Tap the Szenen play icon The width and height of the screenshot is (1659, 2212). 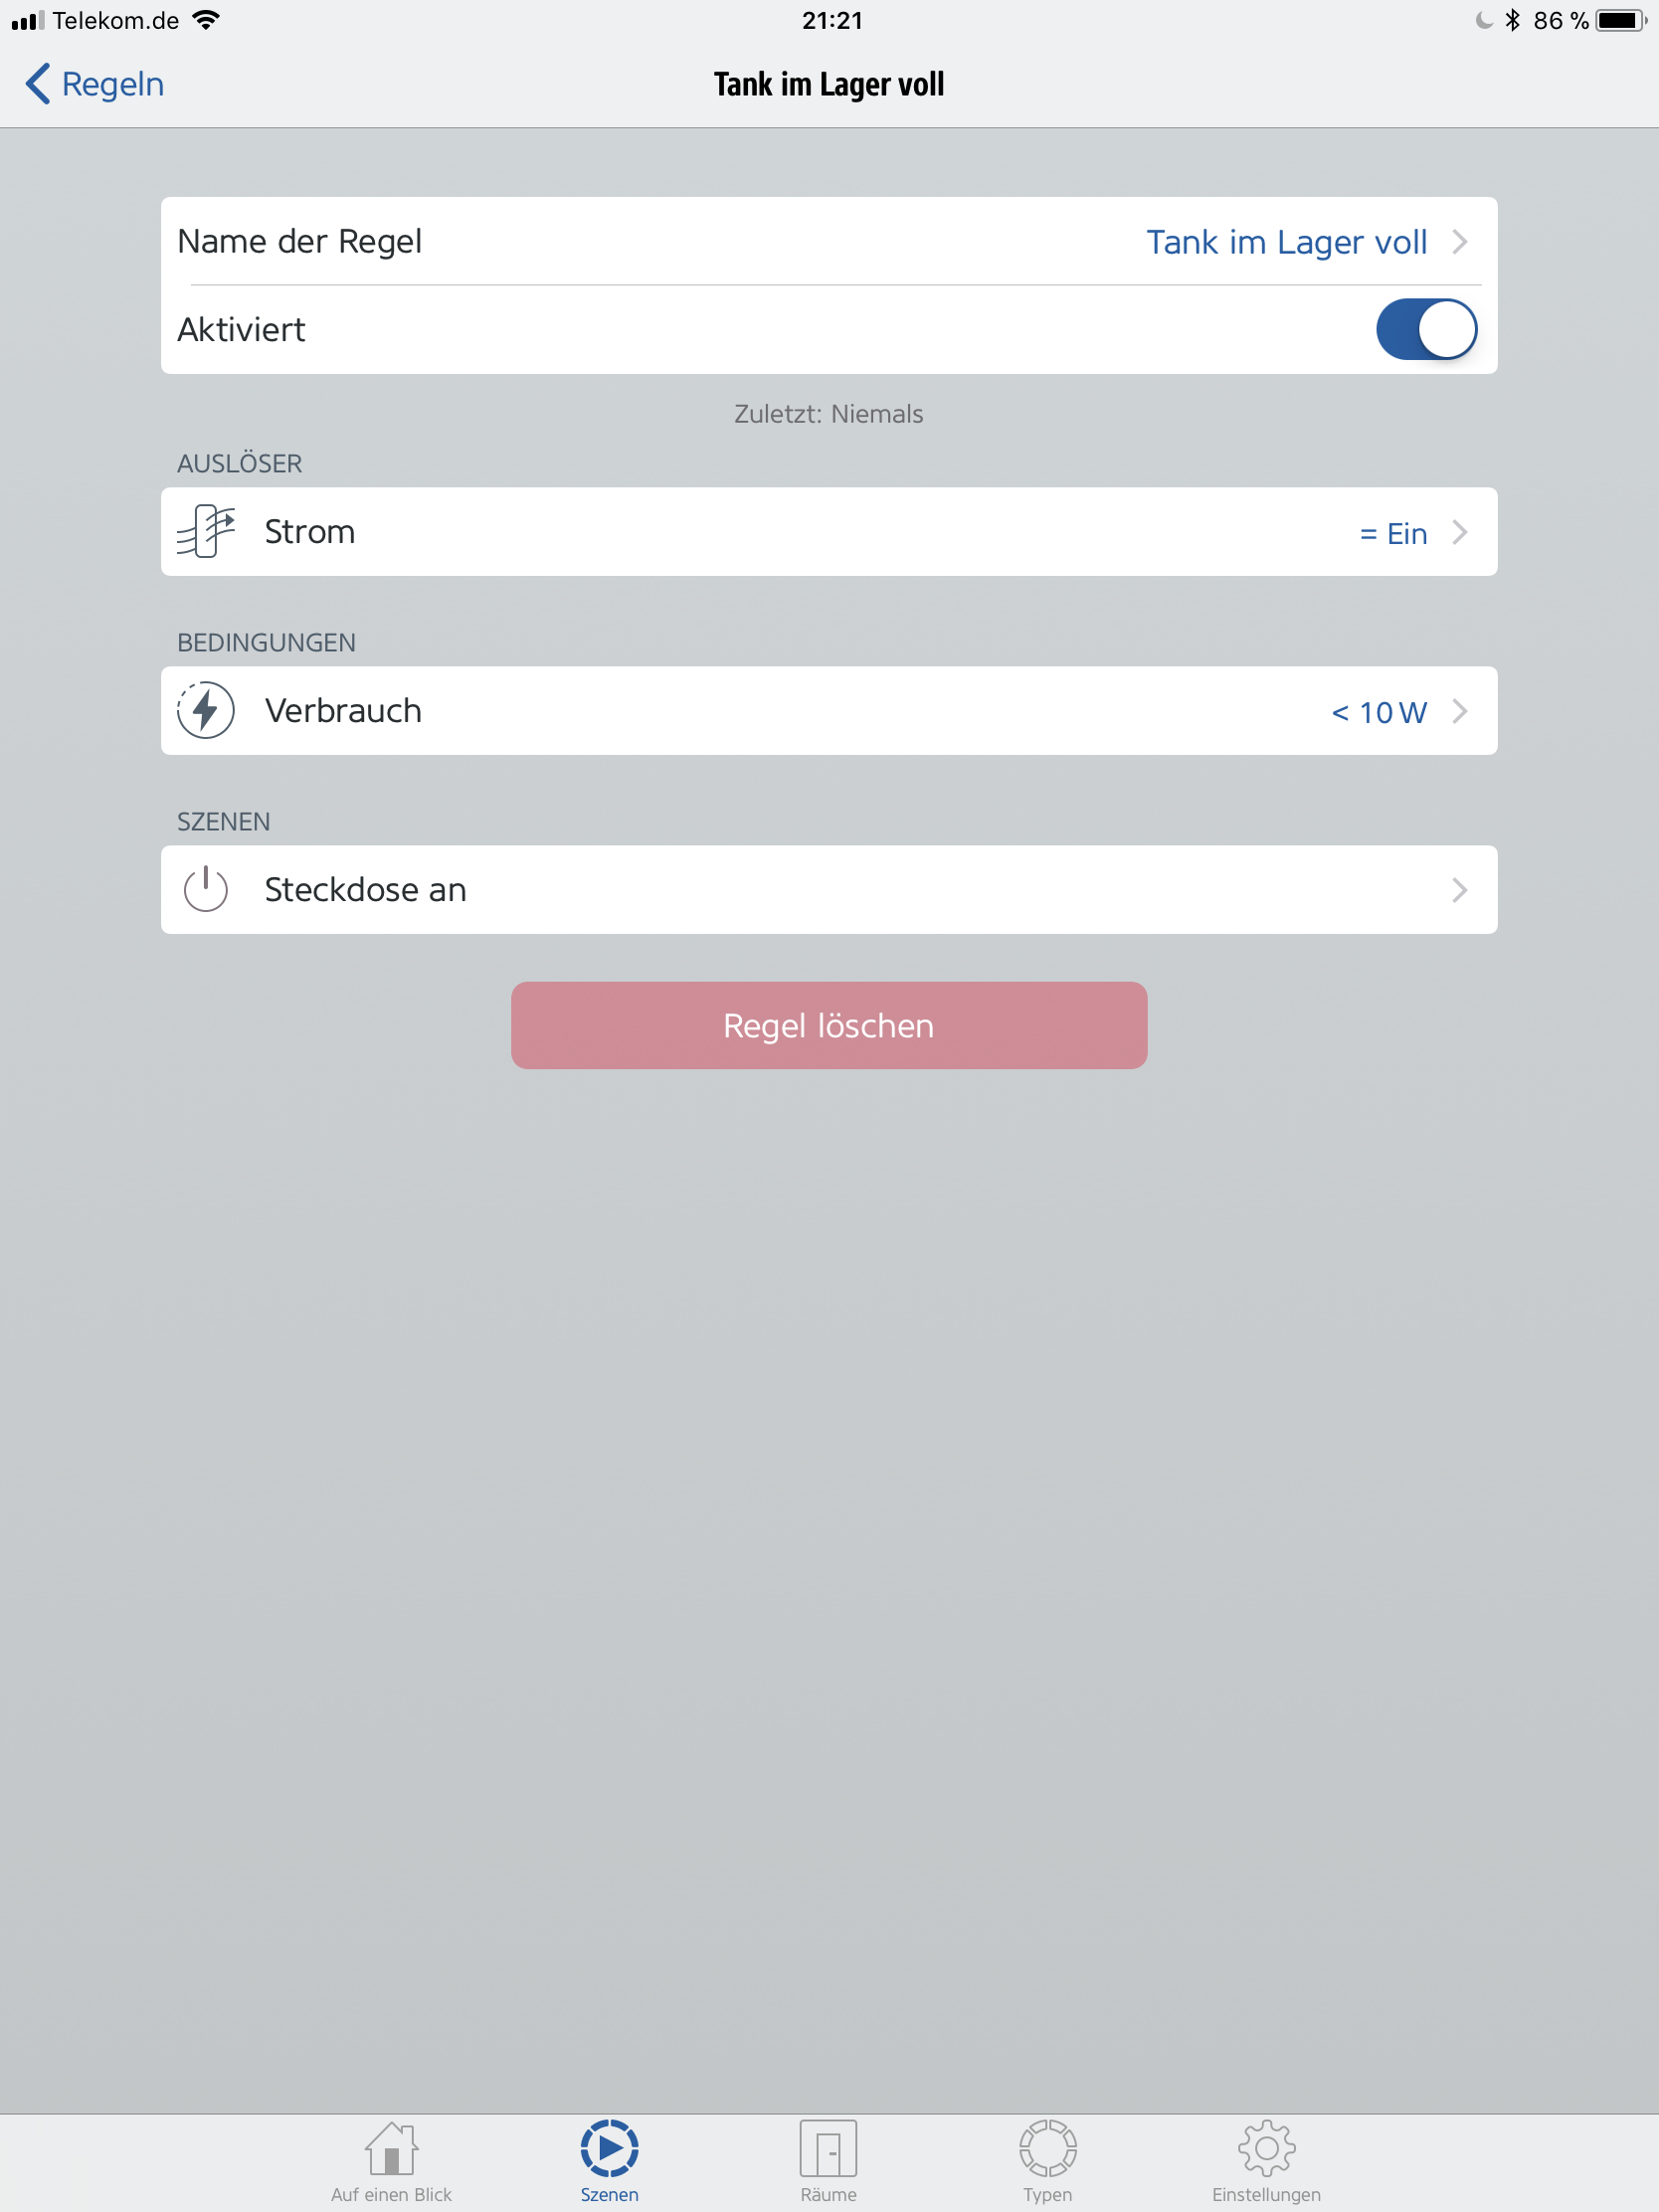609,2148
